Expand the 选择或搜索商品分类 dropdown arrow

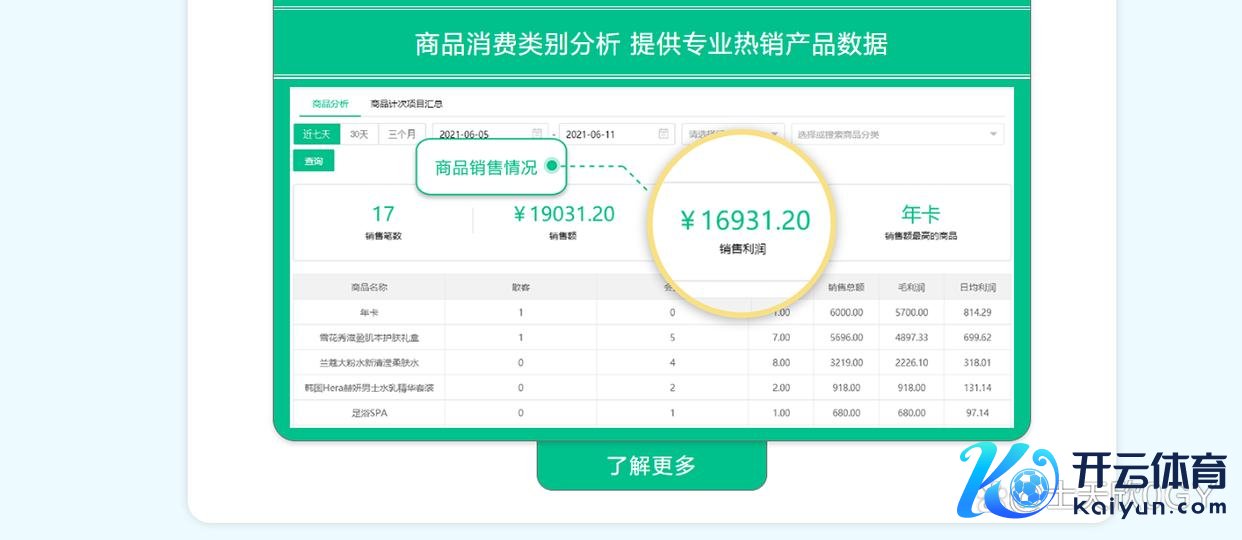coord(993,134)
